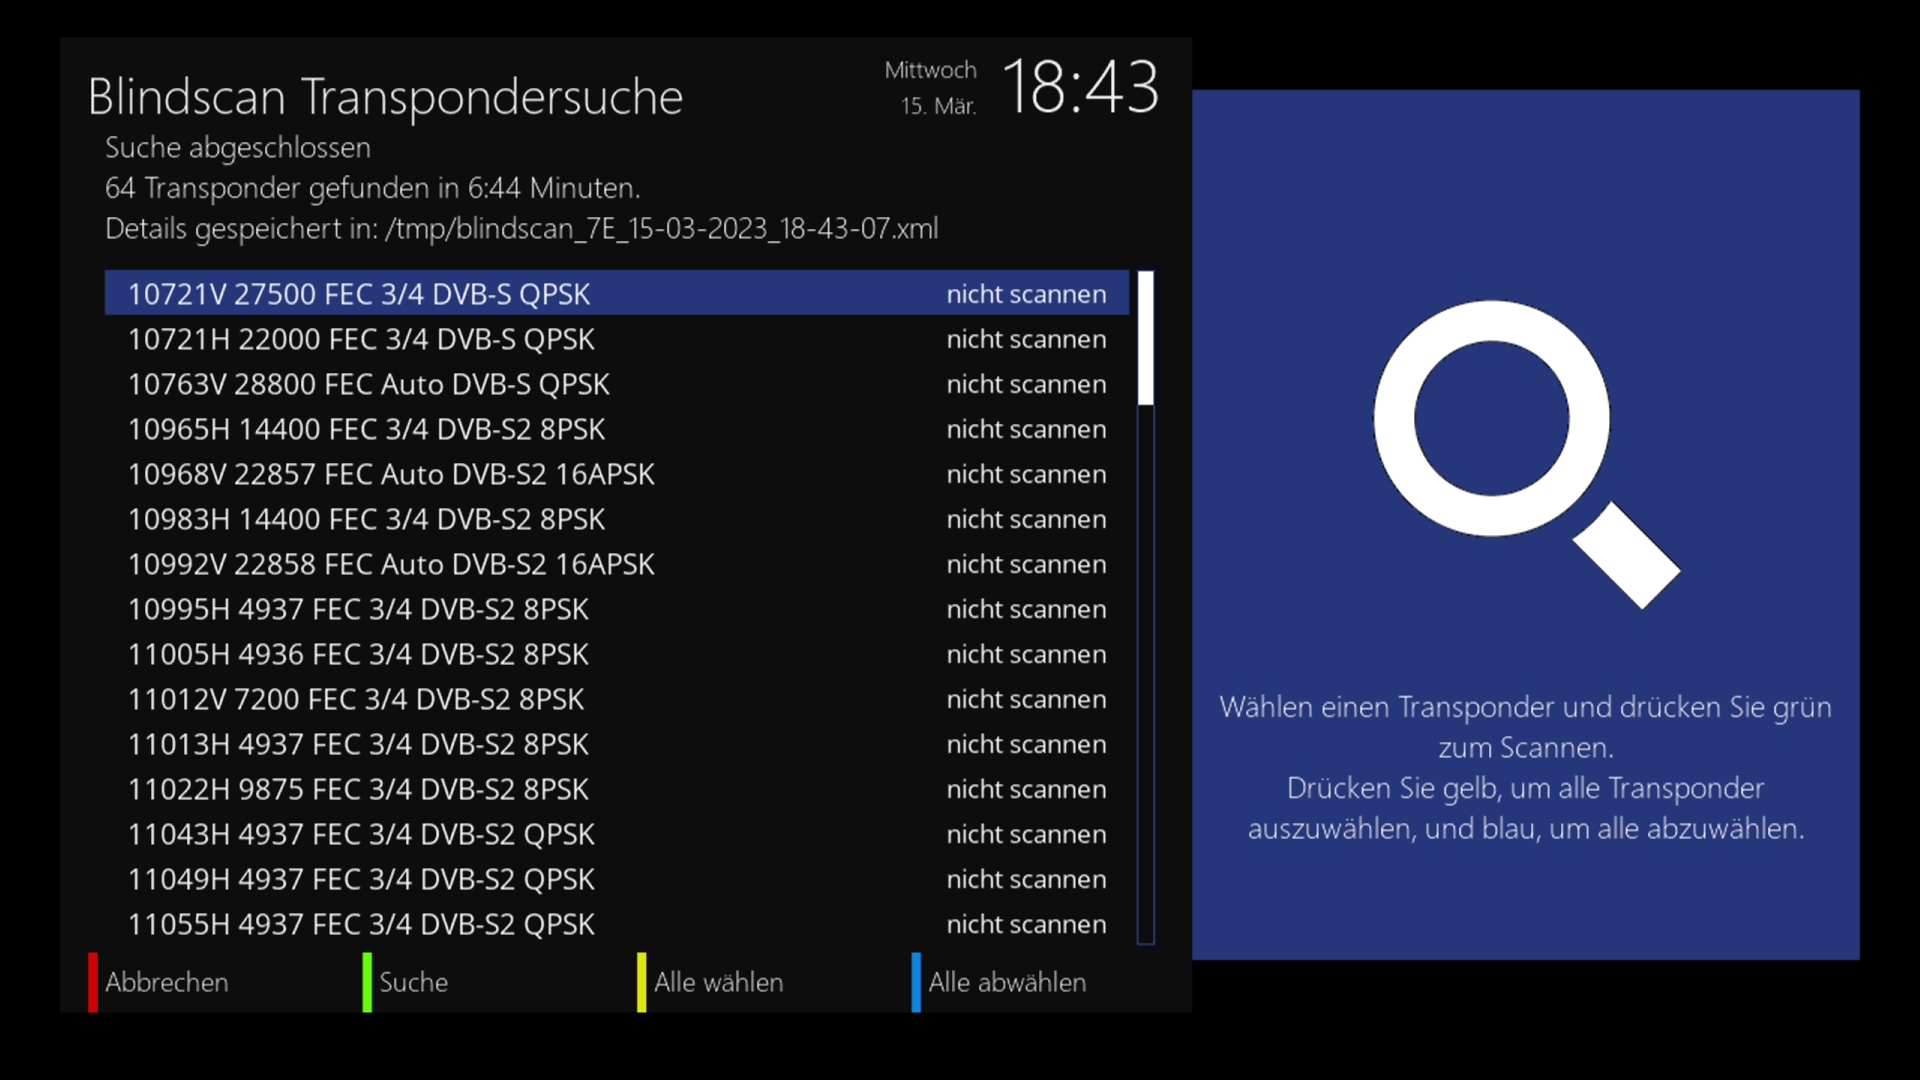Toggle 'nicht scannen' for transponder 10968V 22857
This screenshot has height=1080, width=1920.
tap(1026, 474)
